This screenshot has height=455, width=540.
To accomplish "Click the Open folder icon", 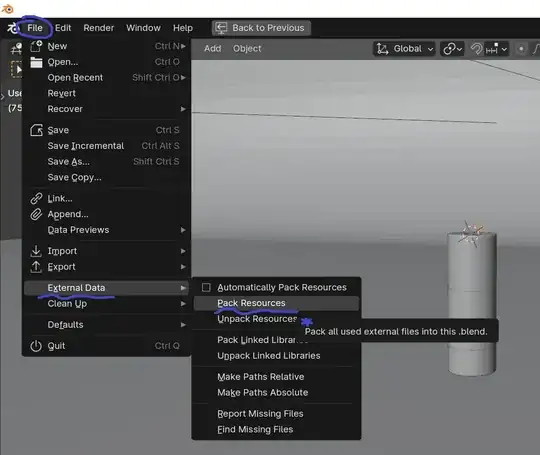I will coord(36,62).
